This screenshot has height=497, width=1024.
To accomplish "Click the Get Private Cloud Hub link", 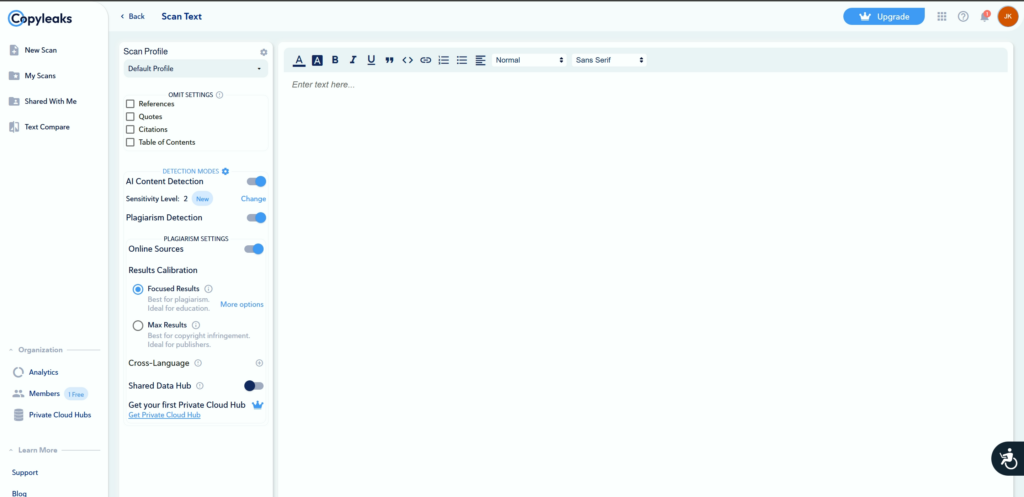I will pos(164,415).
